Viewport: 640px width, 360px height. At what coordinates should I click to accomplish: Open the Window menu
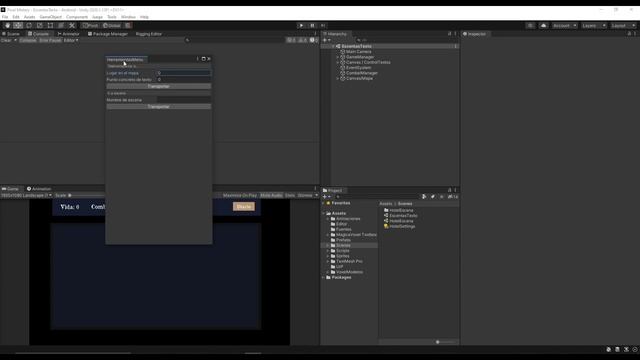point(128,17)
